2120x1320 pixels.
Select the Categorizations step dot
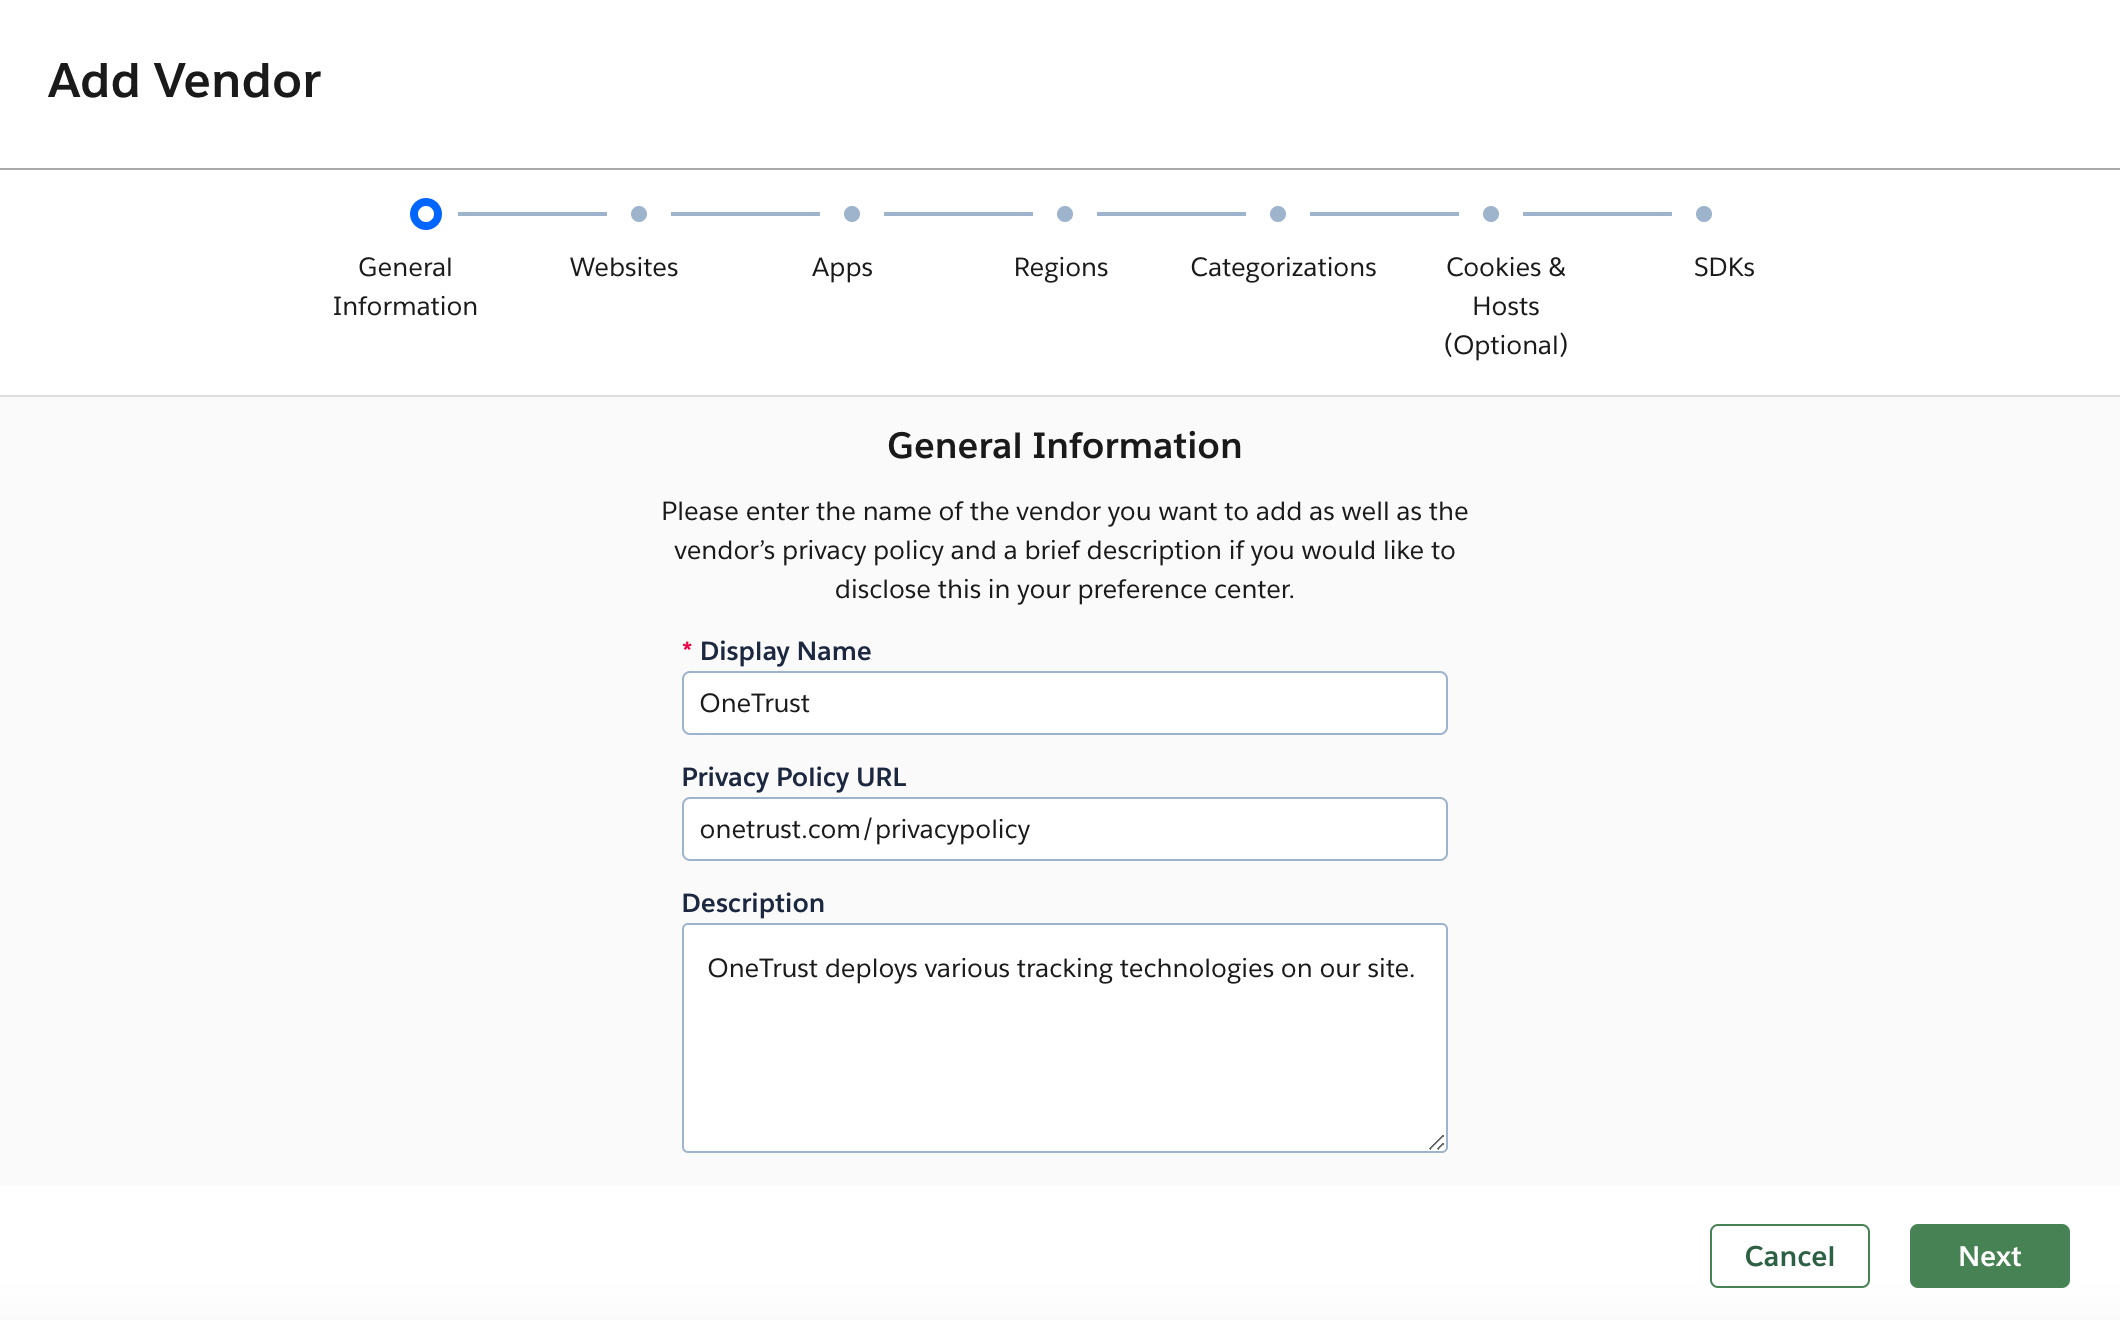pos(1278,214)
